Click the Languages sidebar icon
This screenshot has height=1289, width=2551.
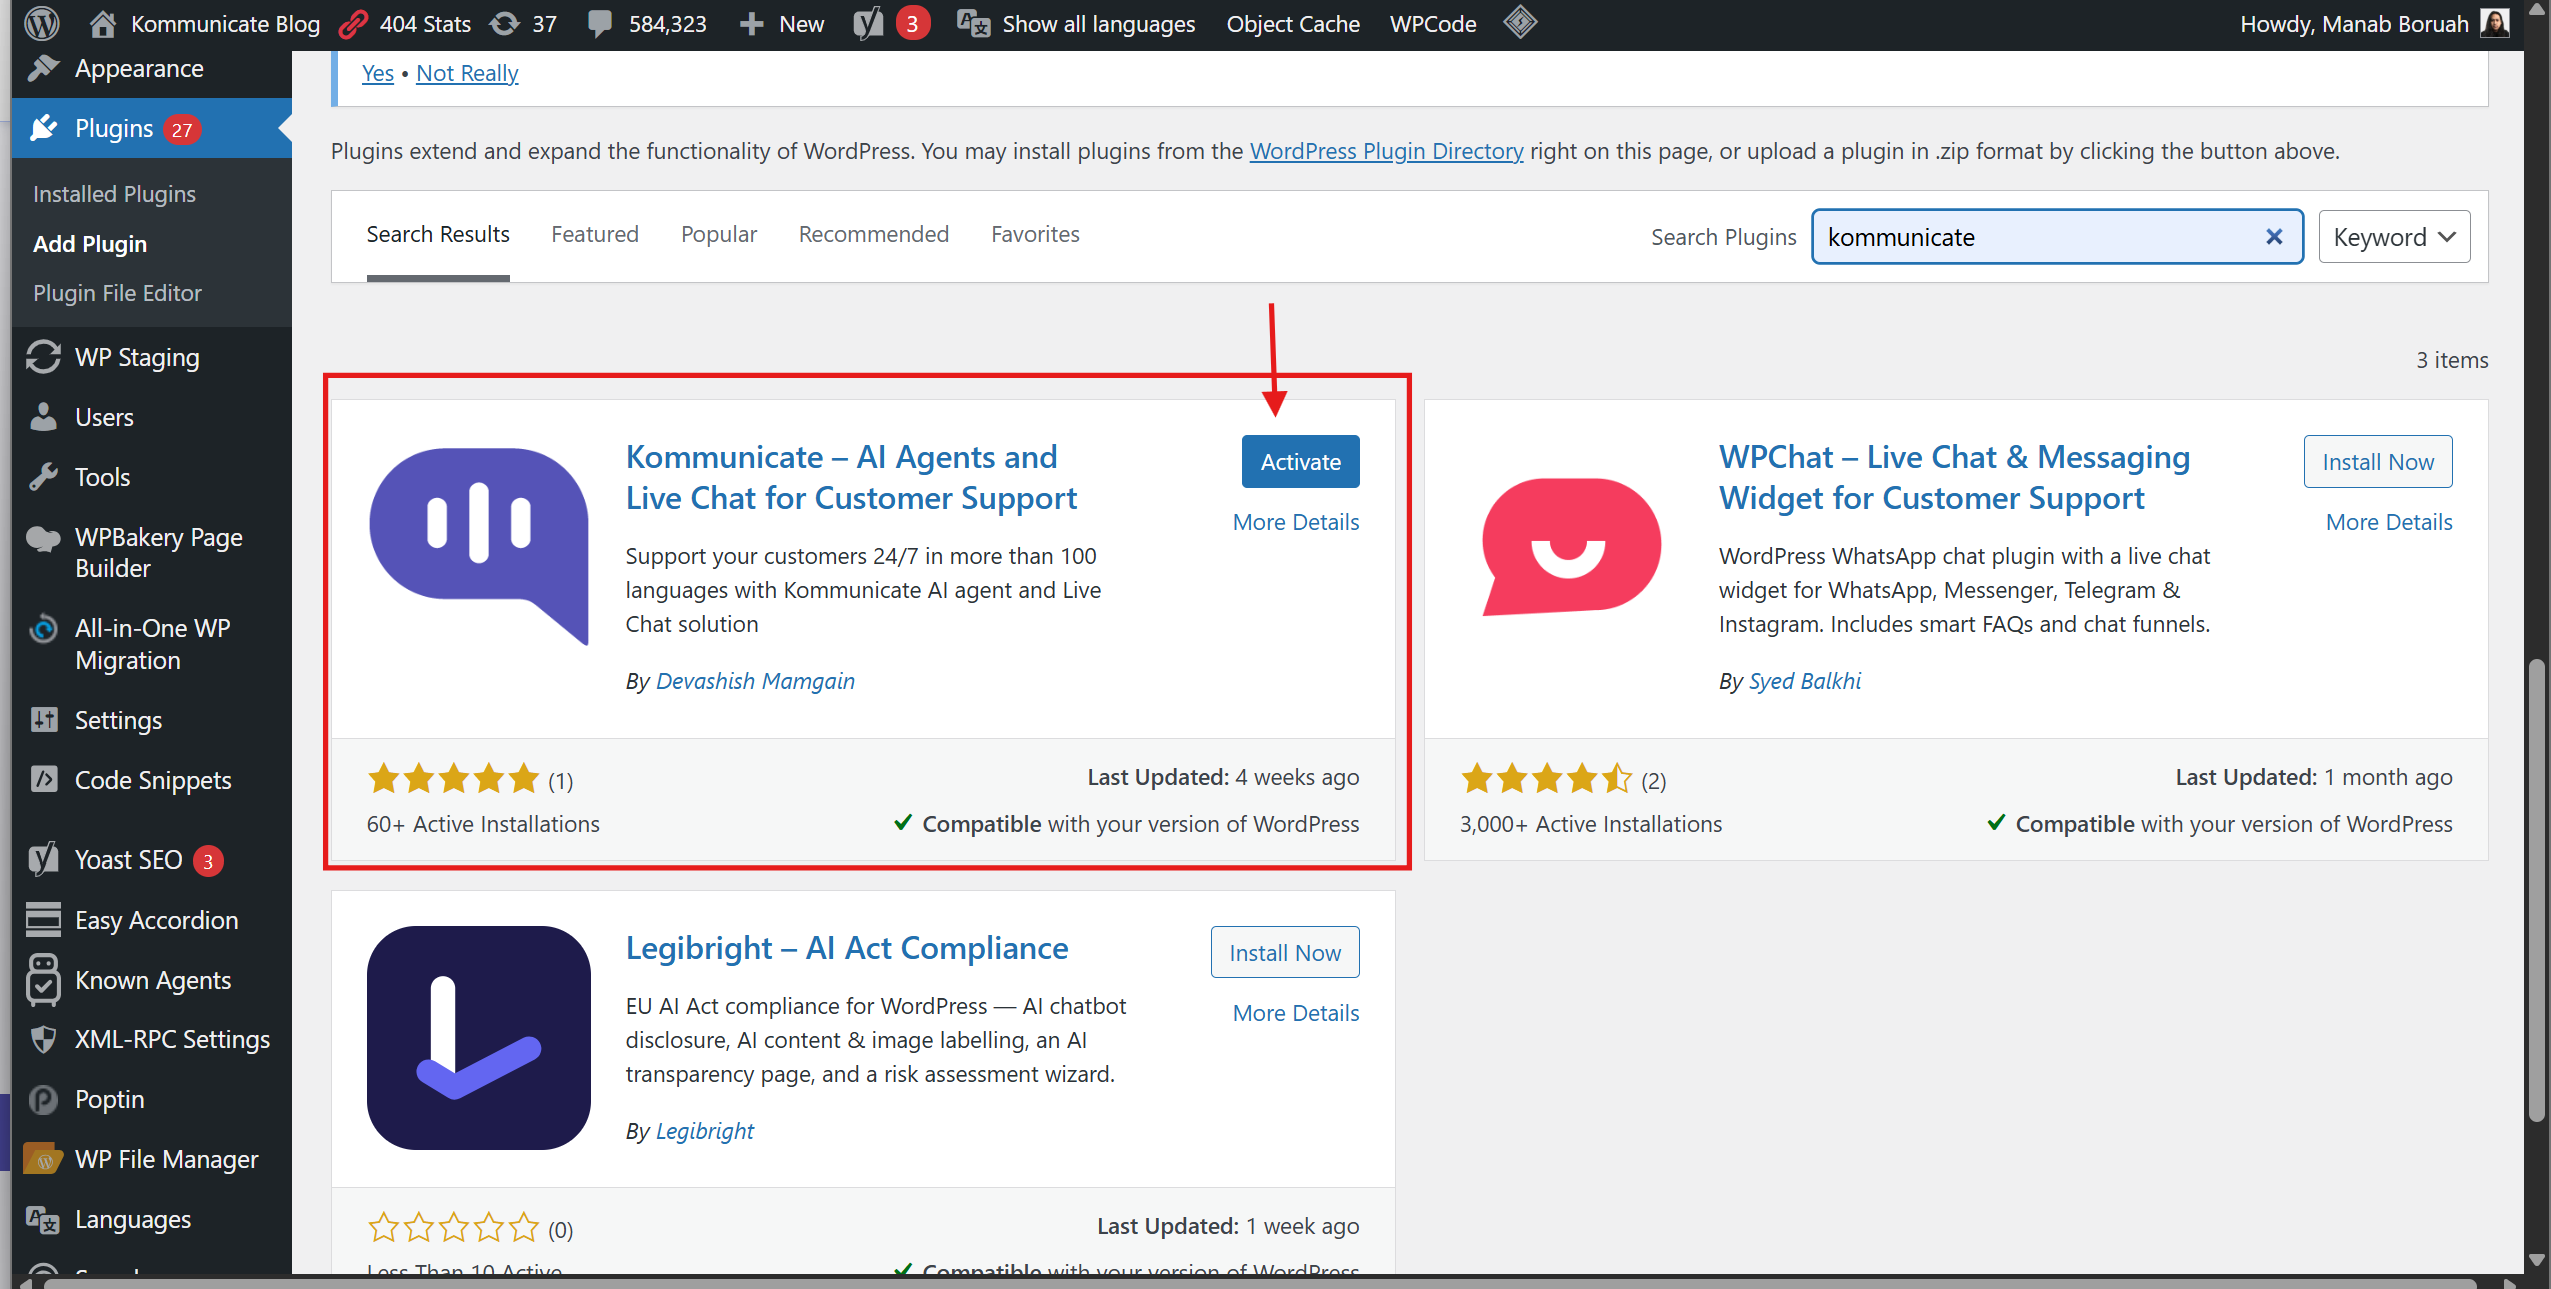(x=43, y=1219)
